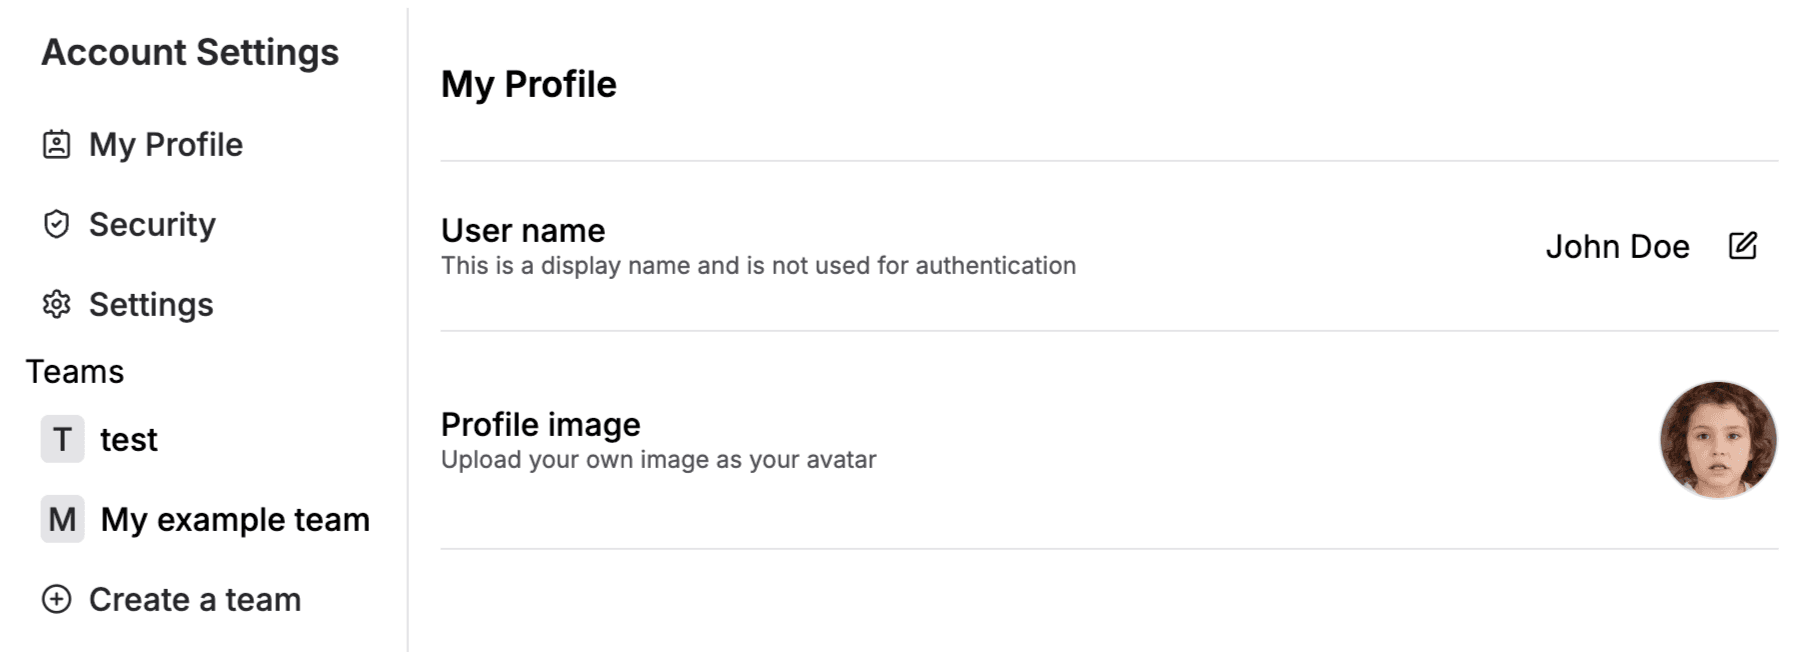This screenshot has height=652, width=1817.
Task: Click the 'M' badge of My example team
Action: (x=62, y=520)
